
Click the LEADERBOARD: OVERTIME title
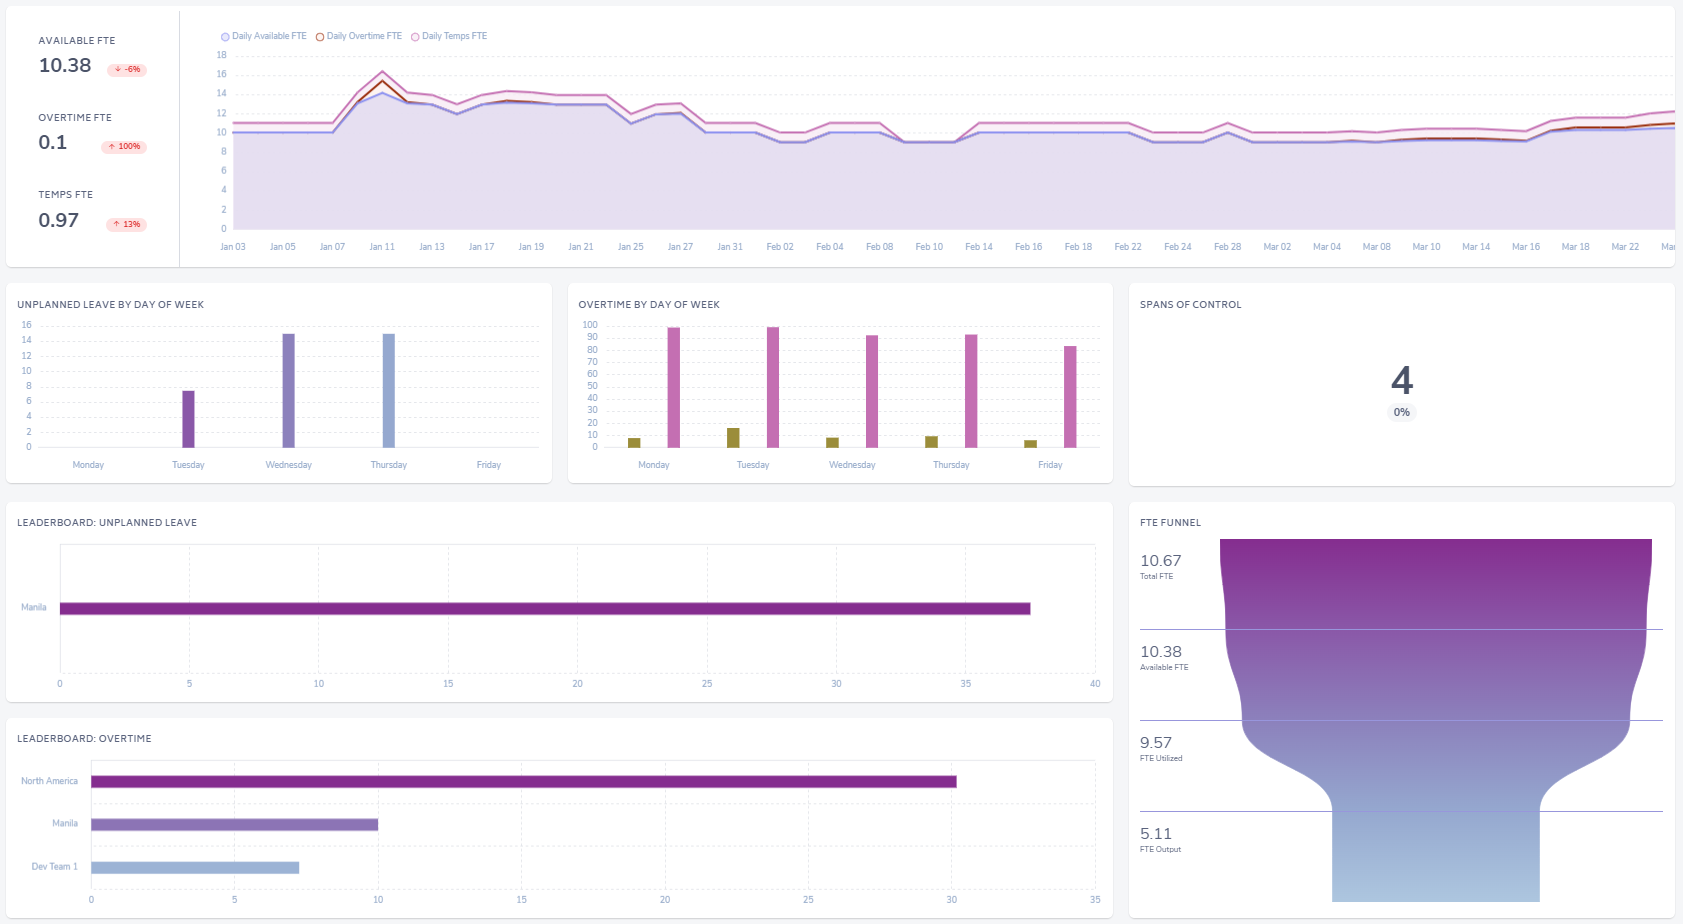(x=84, y=739)
